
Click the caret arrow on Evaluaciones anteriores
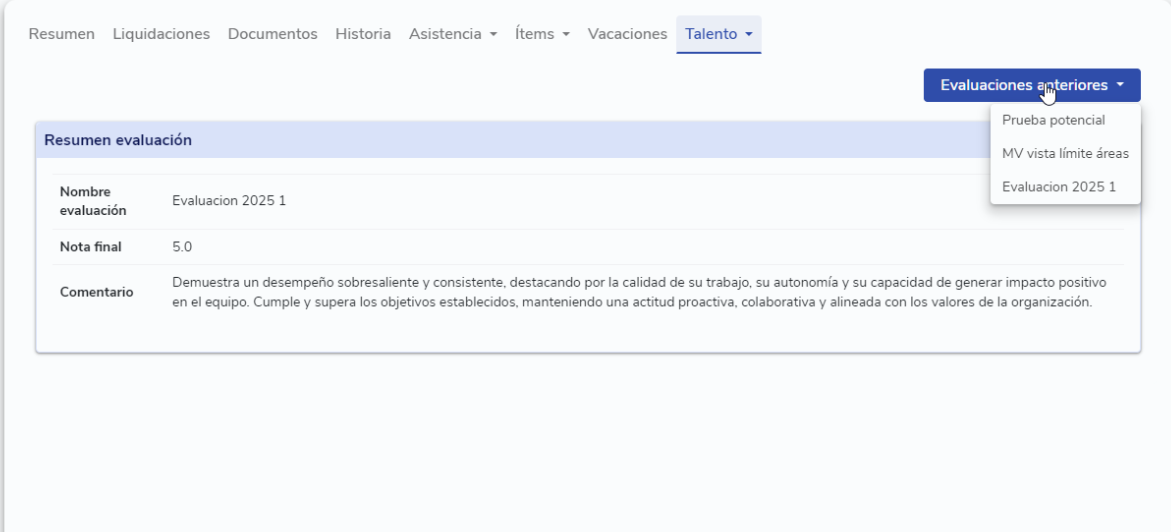click(1120, 85)
